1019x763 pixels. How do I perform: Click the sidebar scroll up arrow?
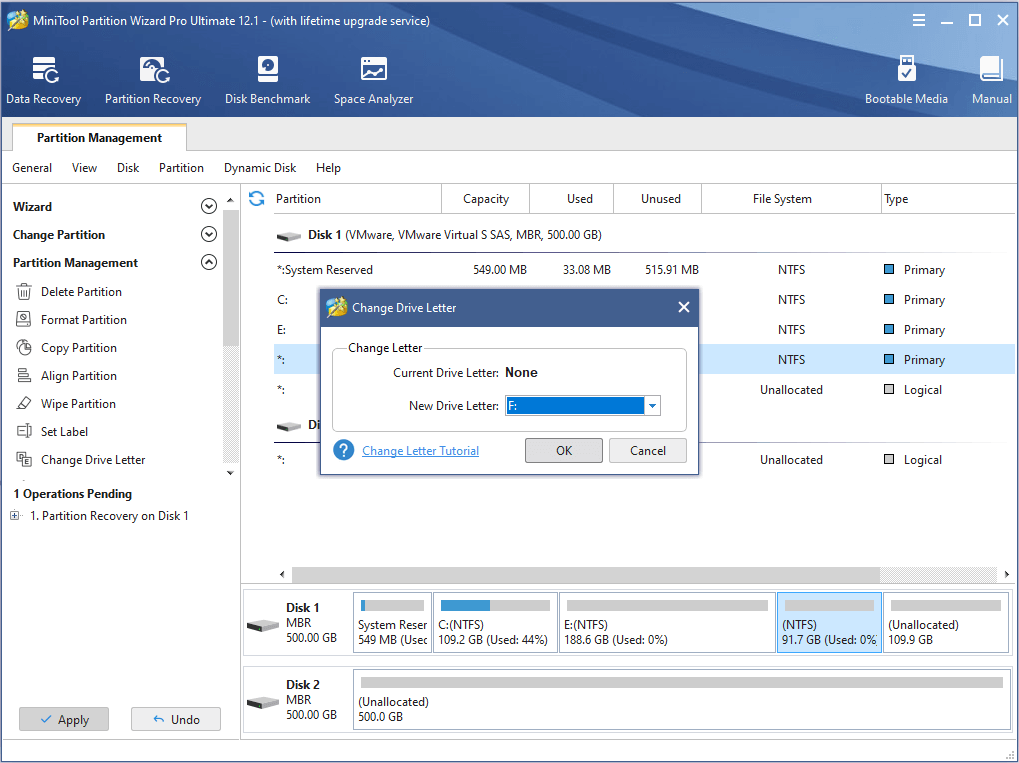tap(230, 200)
